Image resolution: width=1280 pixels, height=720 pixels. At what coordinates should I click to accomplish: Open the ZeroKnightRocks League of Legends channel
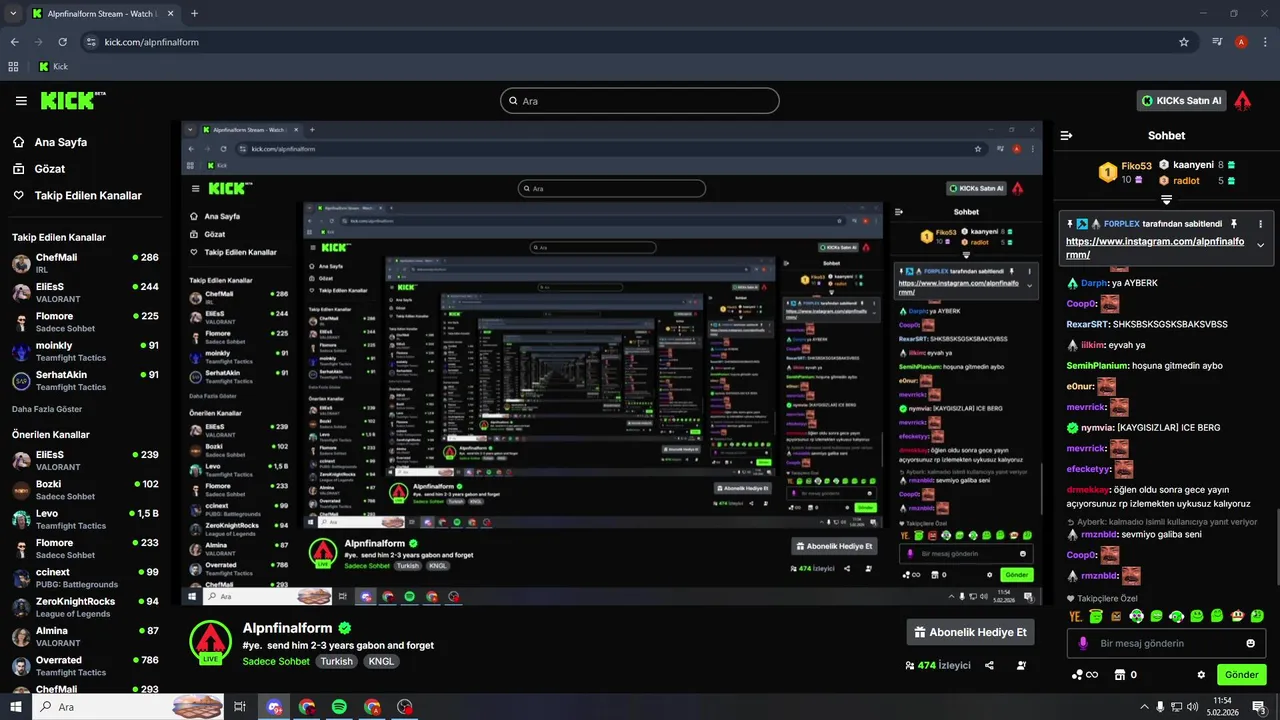(85, 607)
